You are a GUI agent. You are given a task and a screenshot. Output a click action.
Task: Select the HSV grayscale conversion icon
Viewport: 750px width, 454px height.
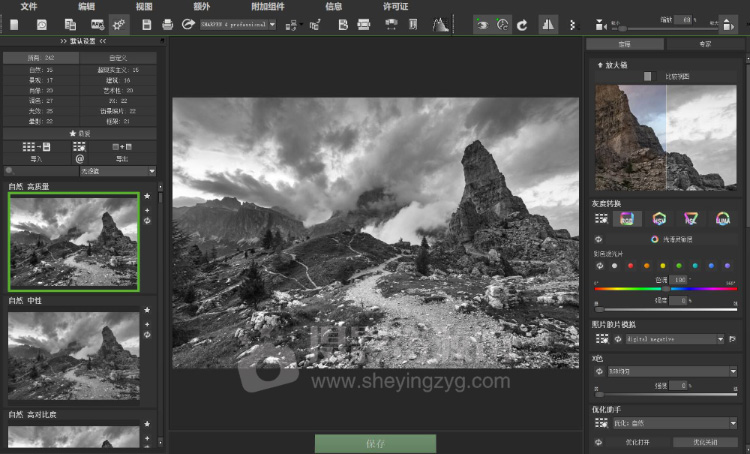pyautogui.click(x=659, y=218)
